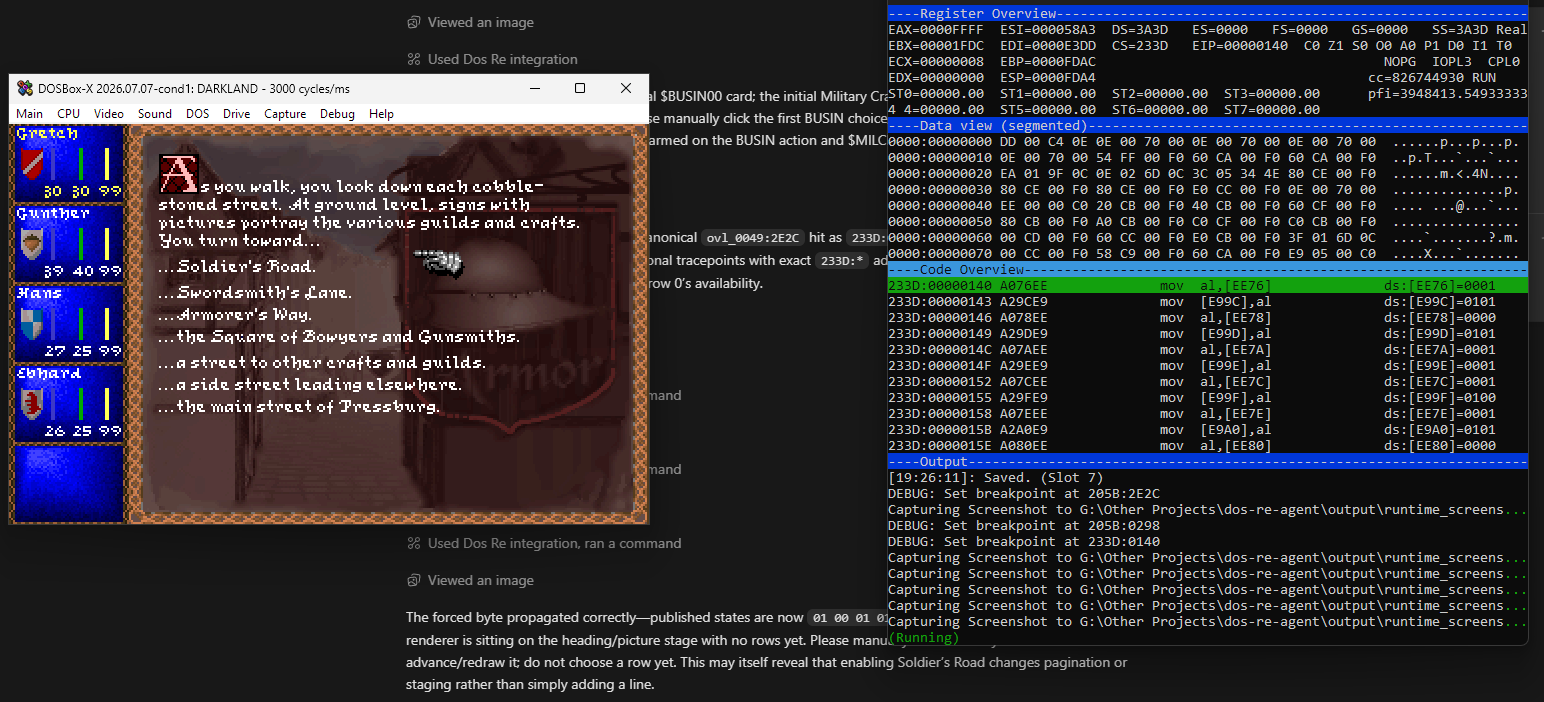Choose the main street of Pressburg
Screen dimensions: 1544x702
(x=298, y=407)
